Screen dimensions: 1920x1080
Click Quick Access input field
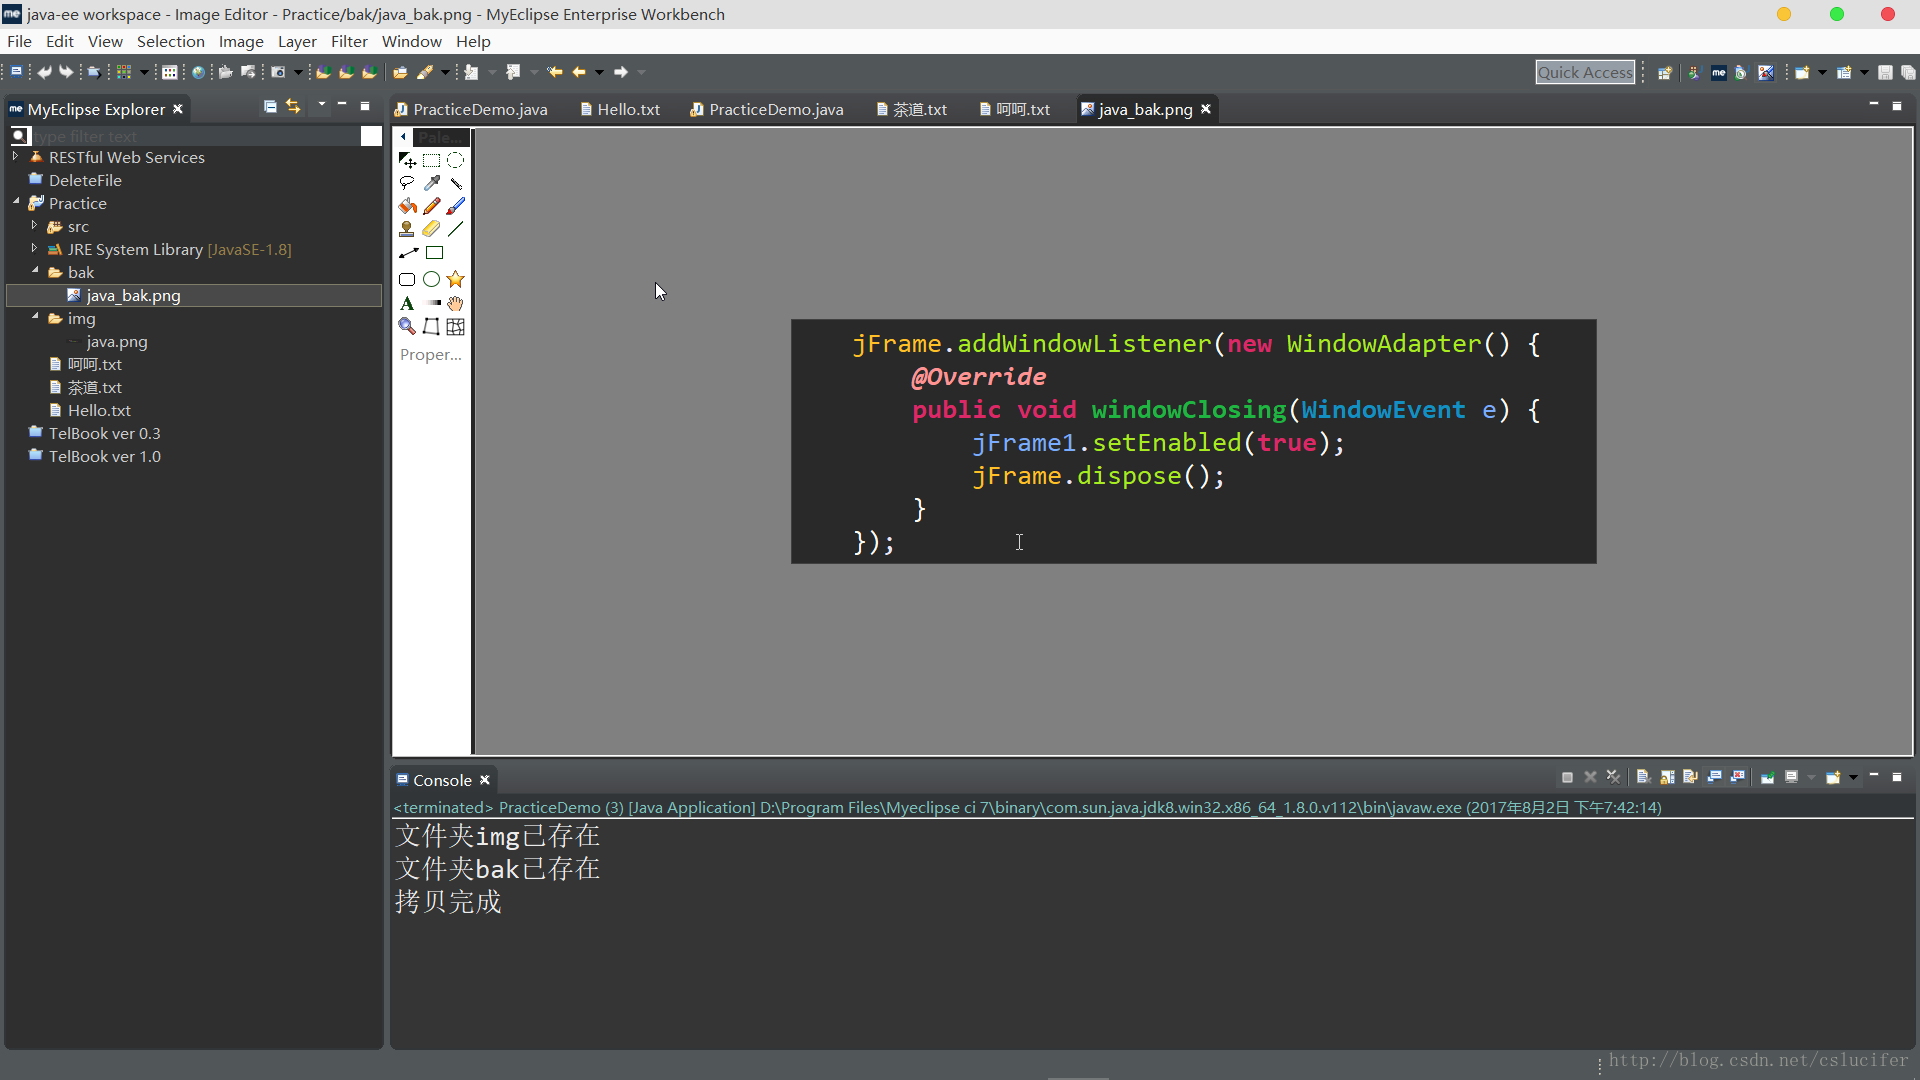1585,70
